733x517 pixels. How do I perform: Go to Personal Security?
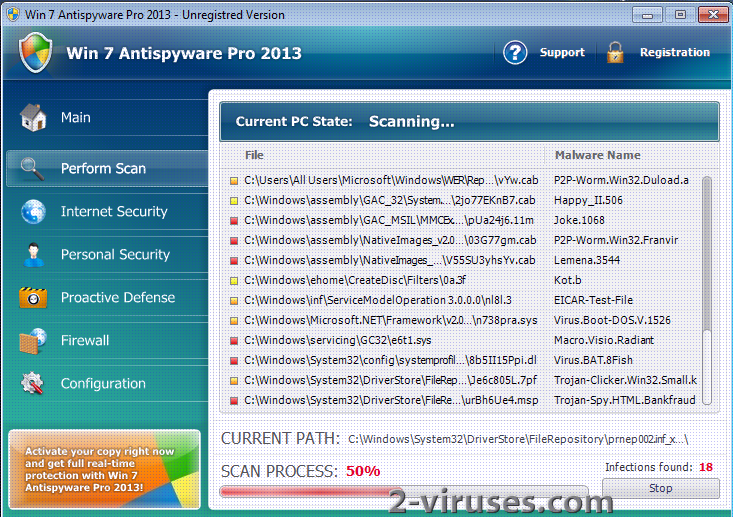pos(107,254)
